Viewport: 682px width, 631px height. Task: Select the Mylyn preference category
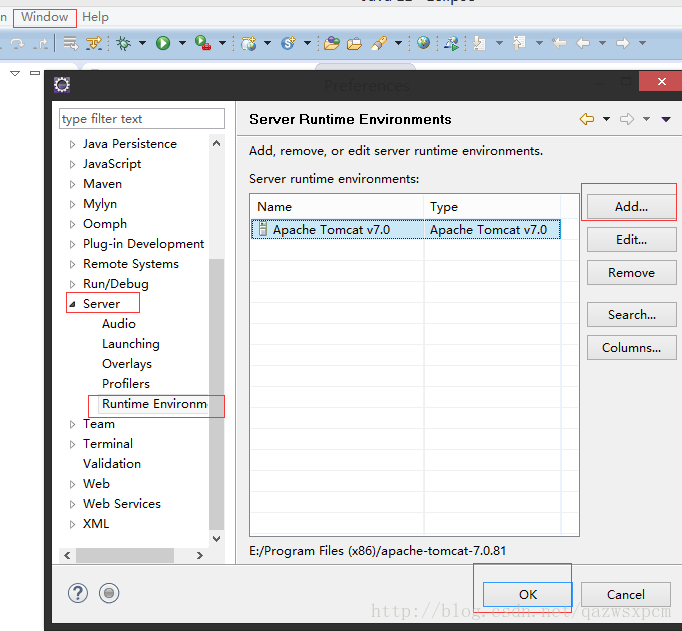100,204
